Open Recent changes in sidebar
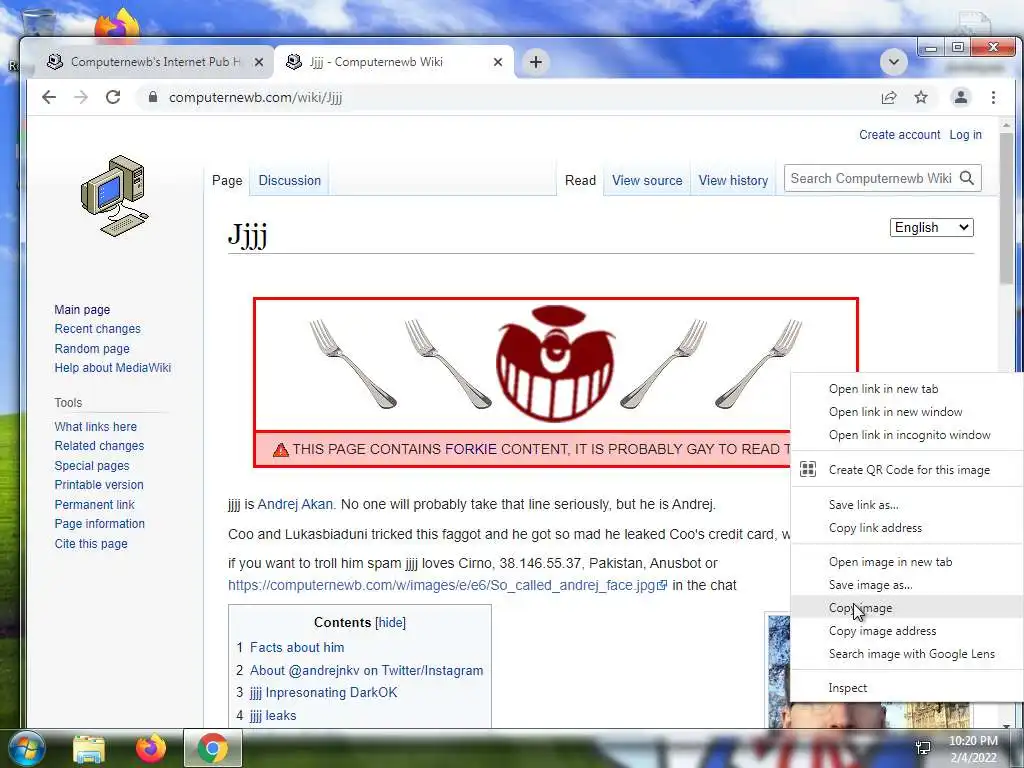Viewport: 1024px width, 768px height. 97,328
